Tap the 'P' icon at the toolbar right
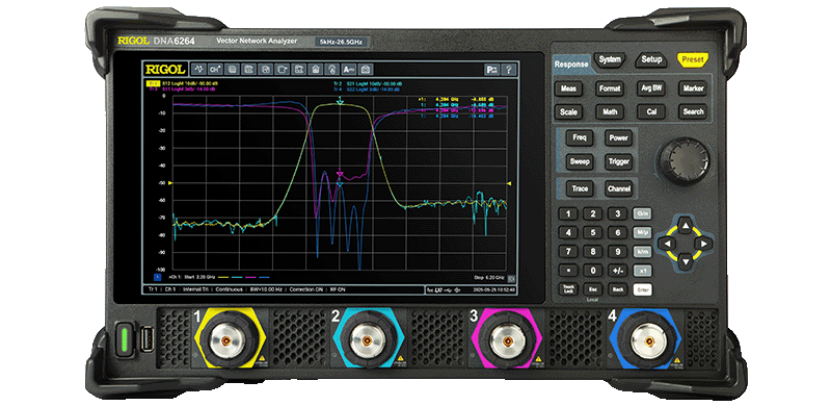Viewport: 831px width, 406px height. tap(491, 69)
